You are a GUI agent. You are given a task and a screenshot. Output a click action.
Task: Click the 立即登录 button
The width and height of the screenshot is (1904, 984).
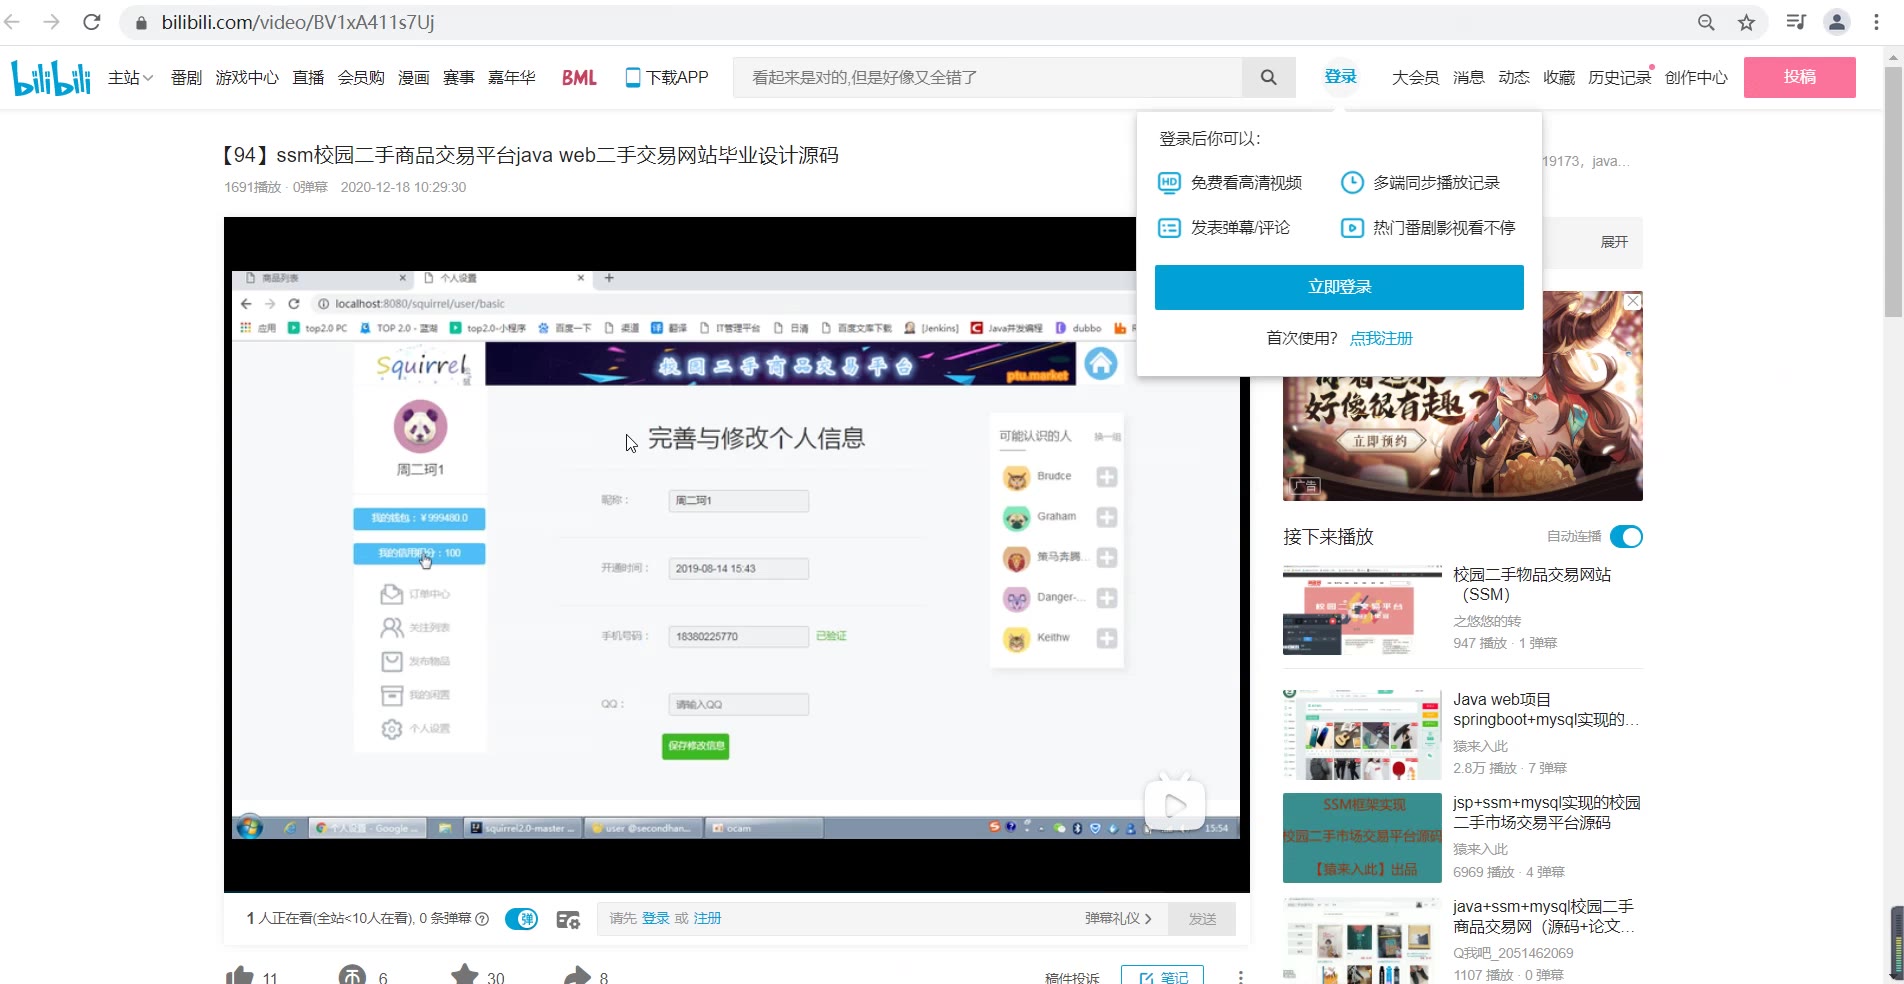coord(1339,287)
